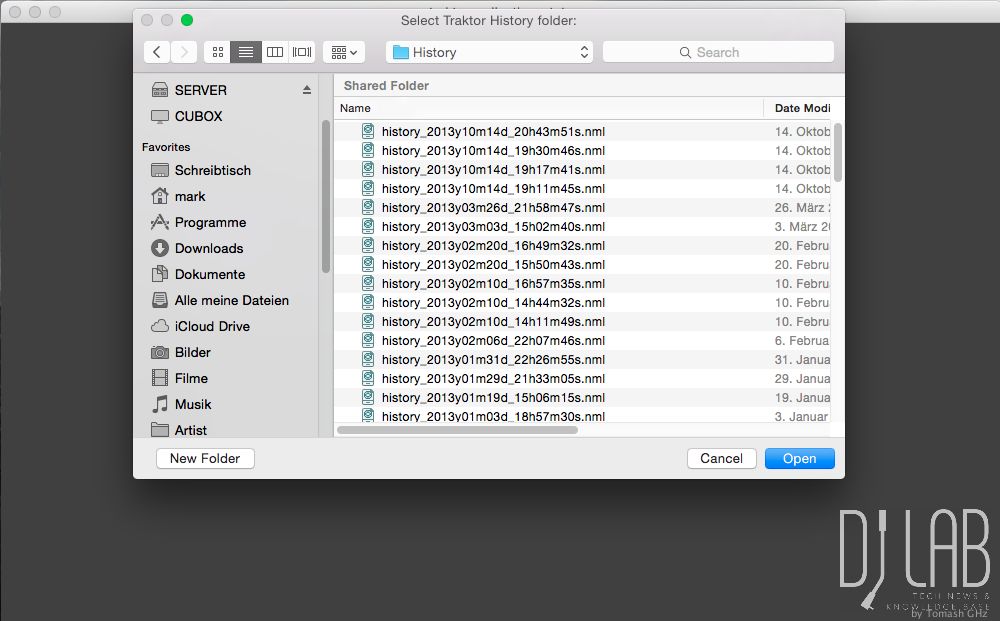Switch to icon view mode
Viewport: 1000px width, 621px height.
pos(218,52)
